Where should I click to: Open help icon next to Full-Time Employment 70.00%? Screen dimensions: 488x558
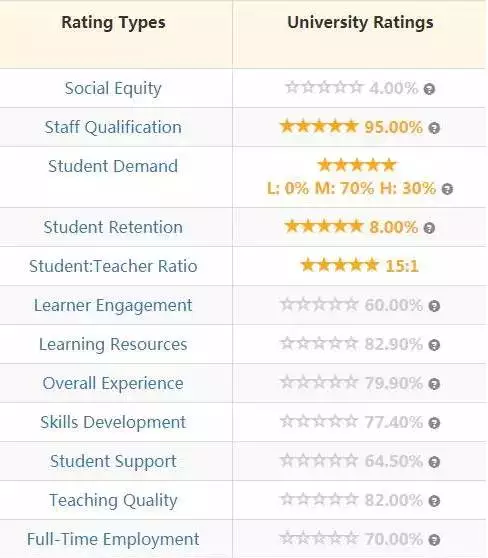tap(434, 540)
